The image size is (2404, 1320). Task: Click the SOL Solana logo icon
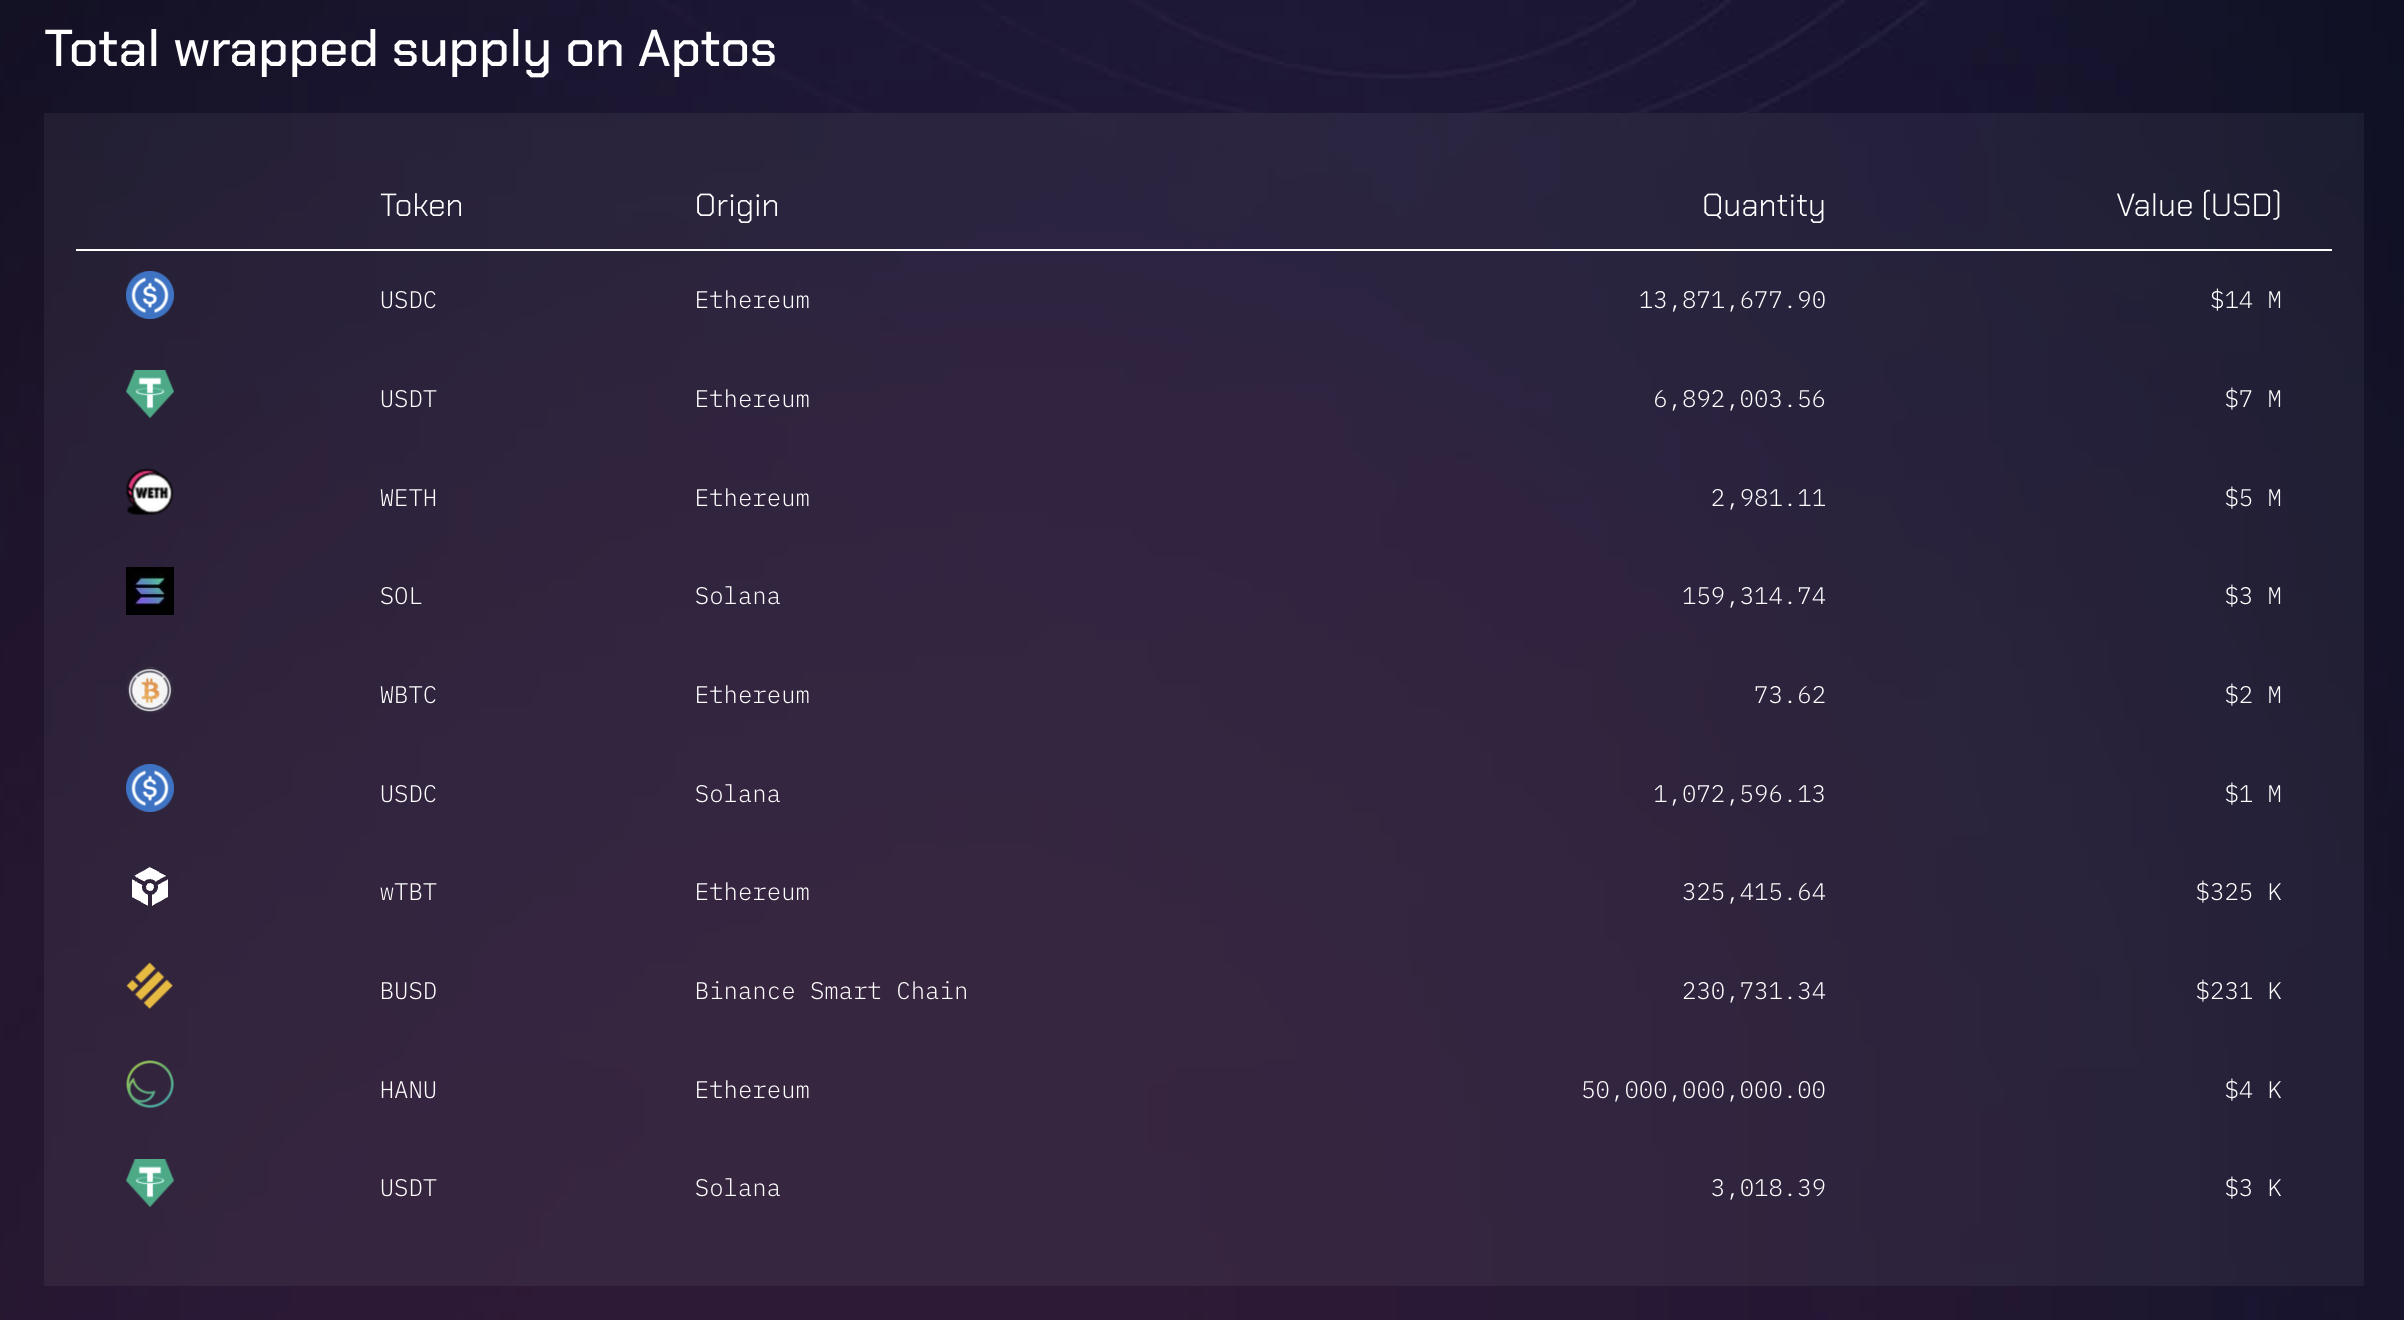click(150, 591)
